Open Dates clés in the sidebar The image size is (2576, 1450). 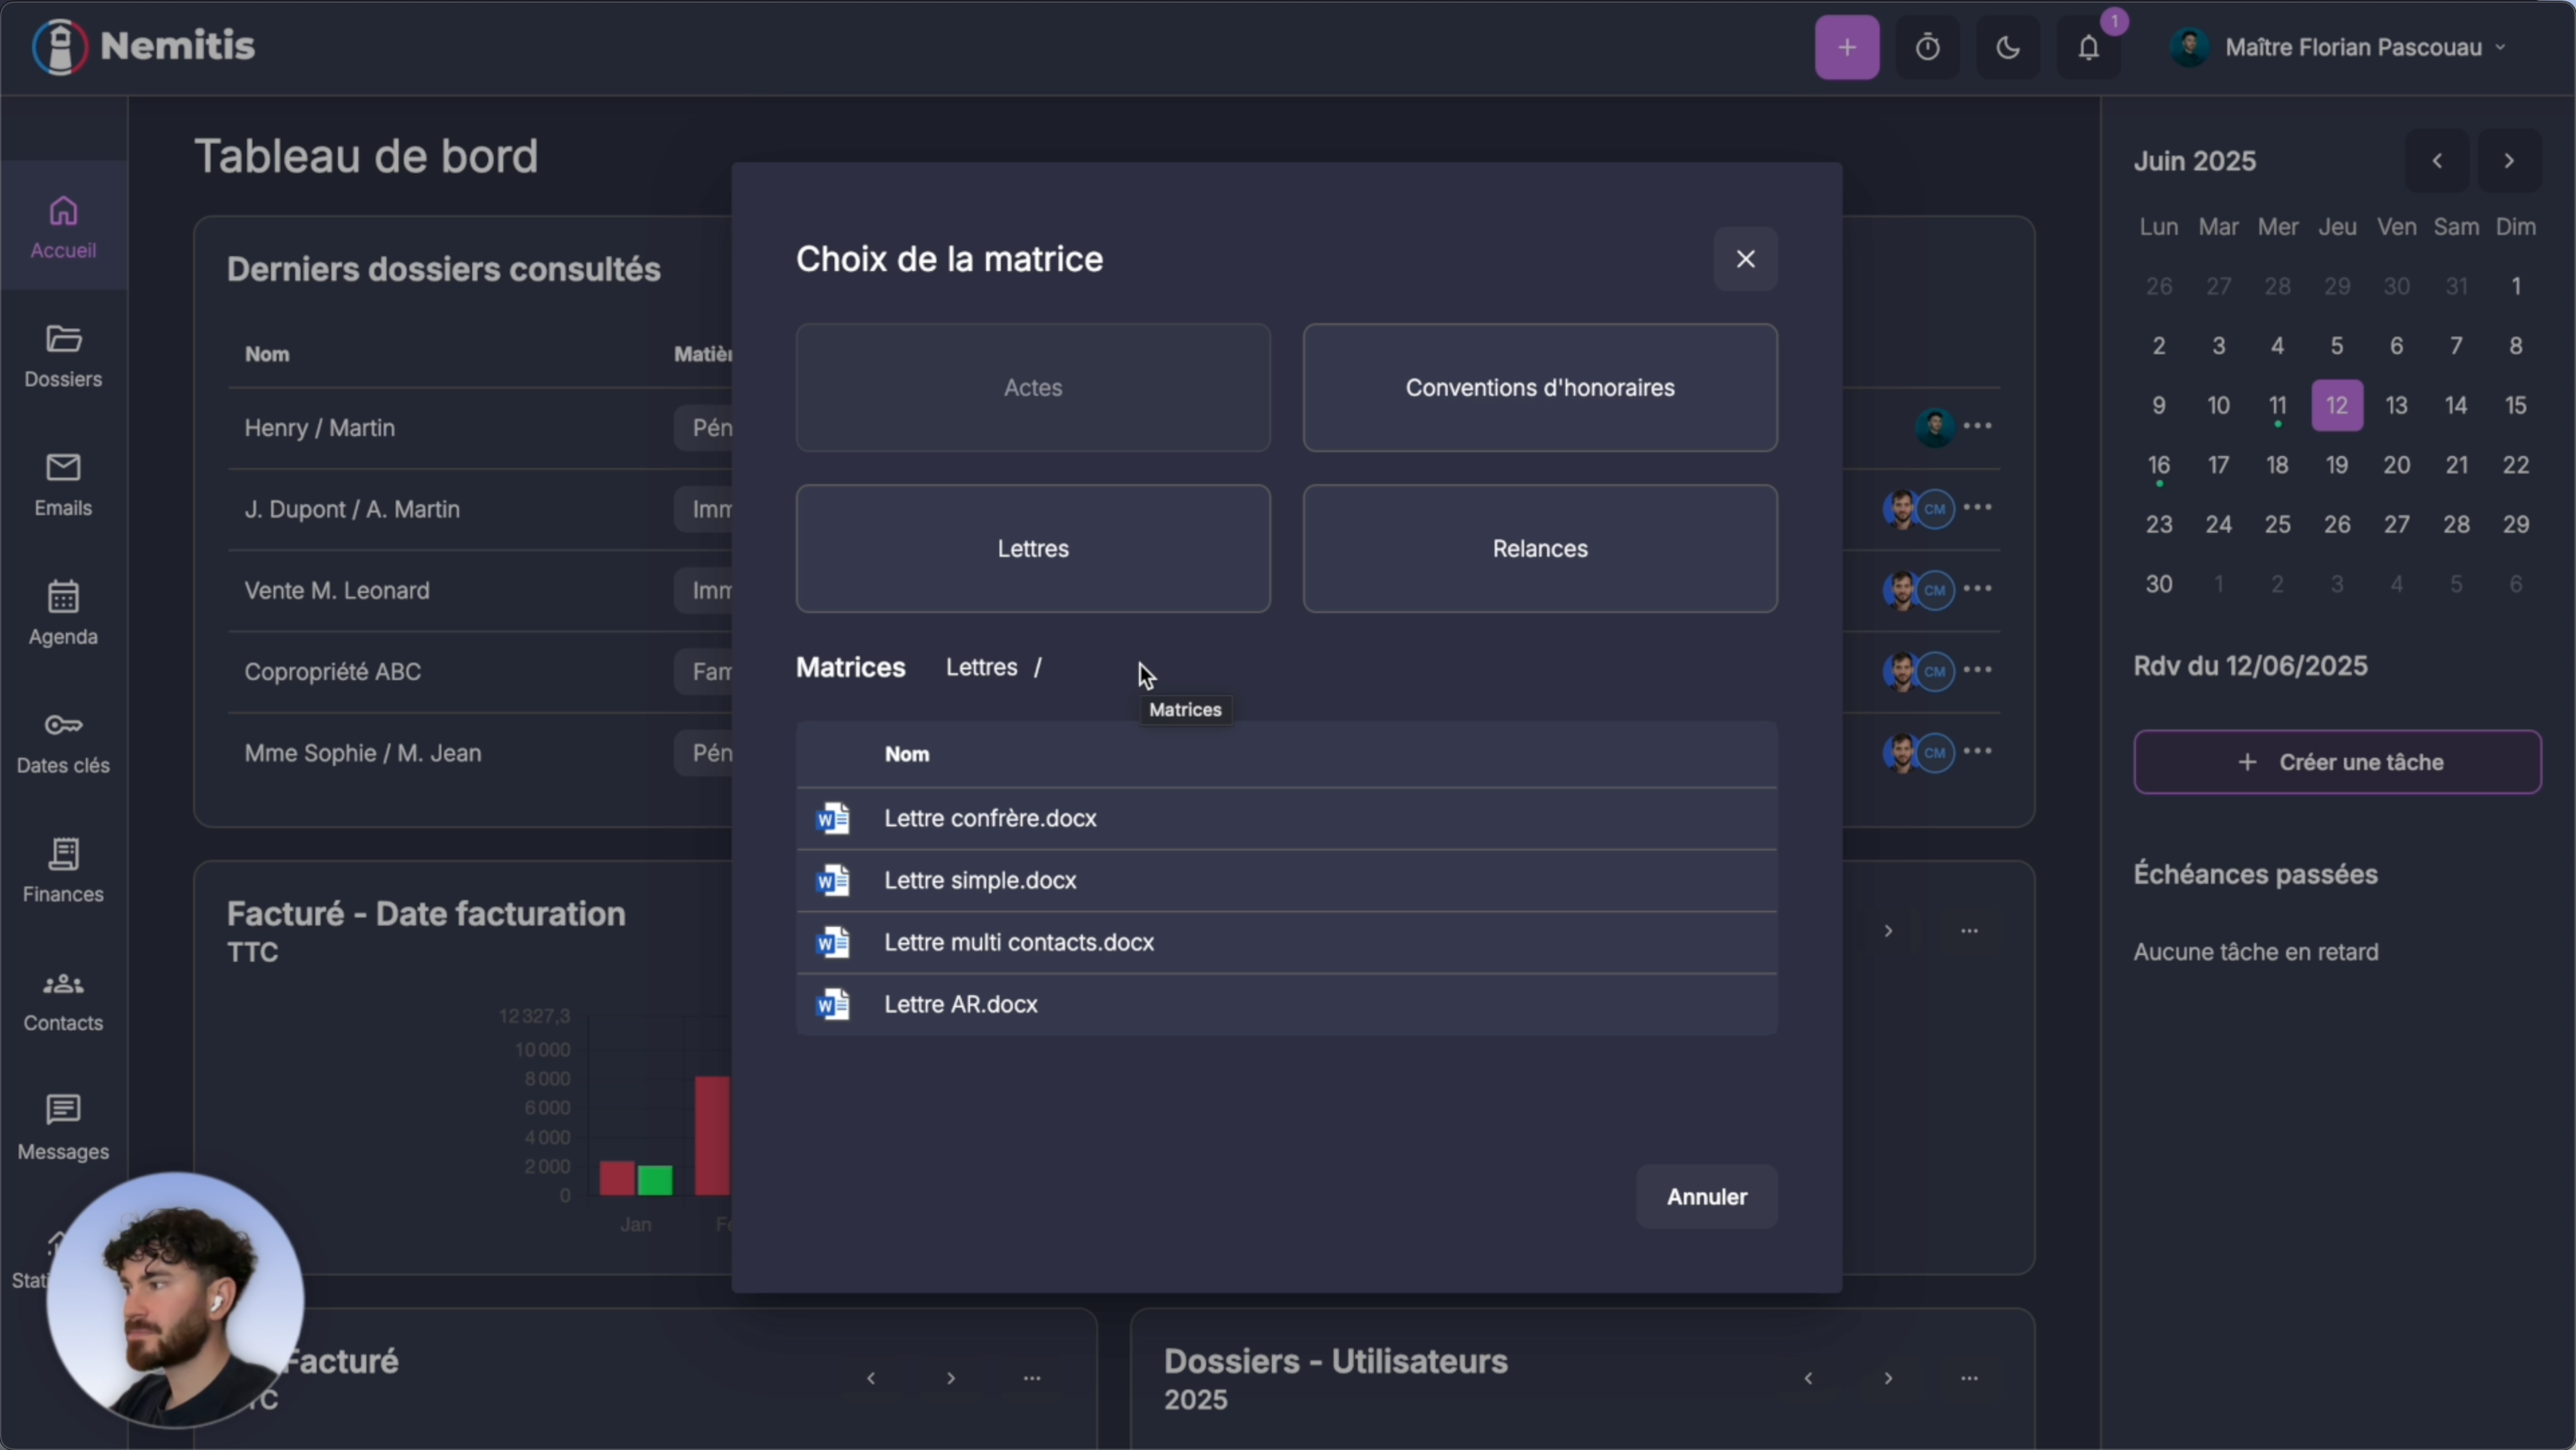(63, 742)
